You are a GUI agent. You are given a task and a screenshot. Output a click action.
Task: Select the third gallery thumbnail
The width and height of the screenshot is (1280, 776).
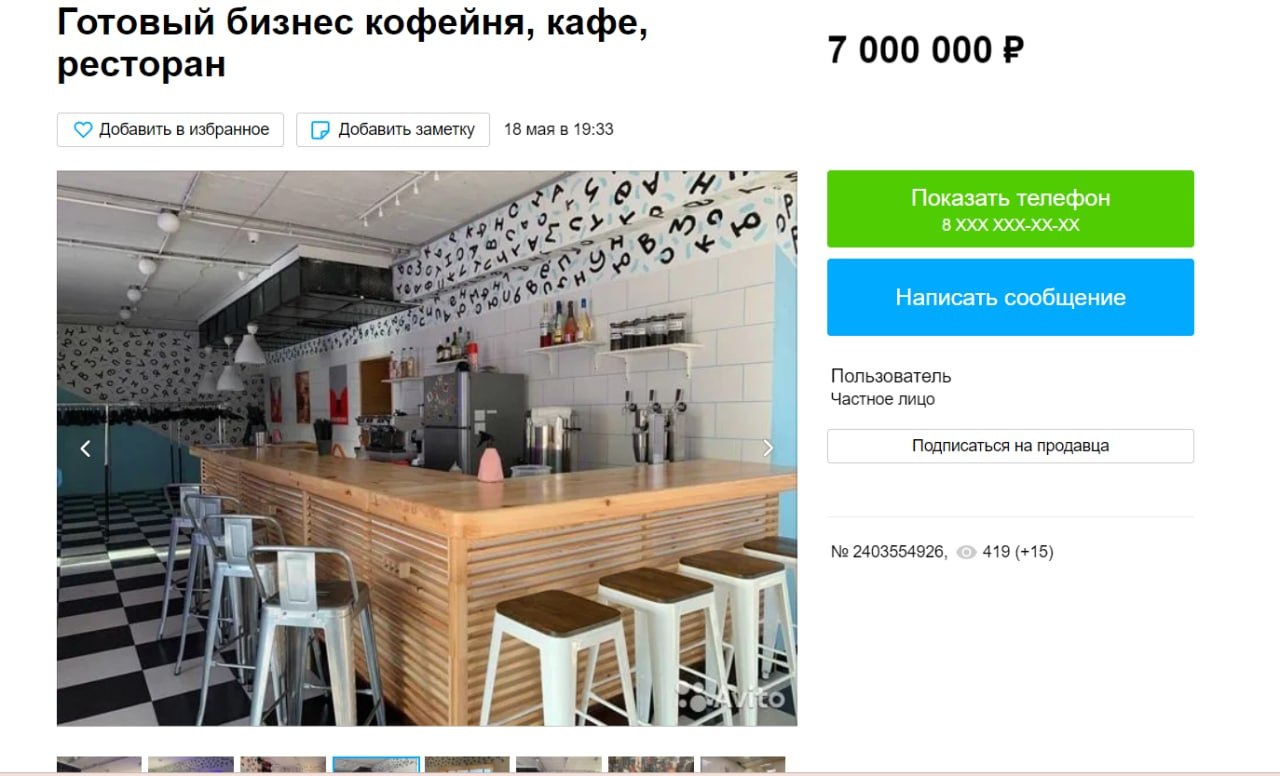click(x=283, y=765)
